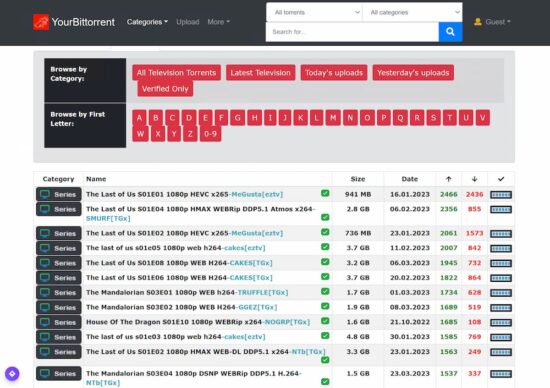Show Yesterday's uploads
550x388 pixels.
(413, 73)
